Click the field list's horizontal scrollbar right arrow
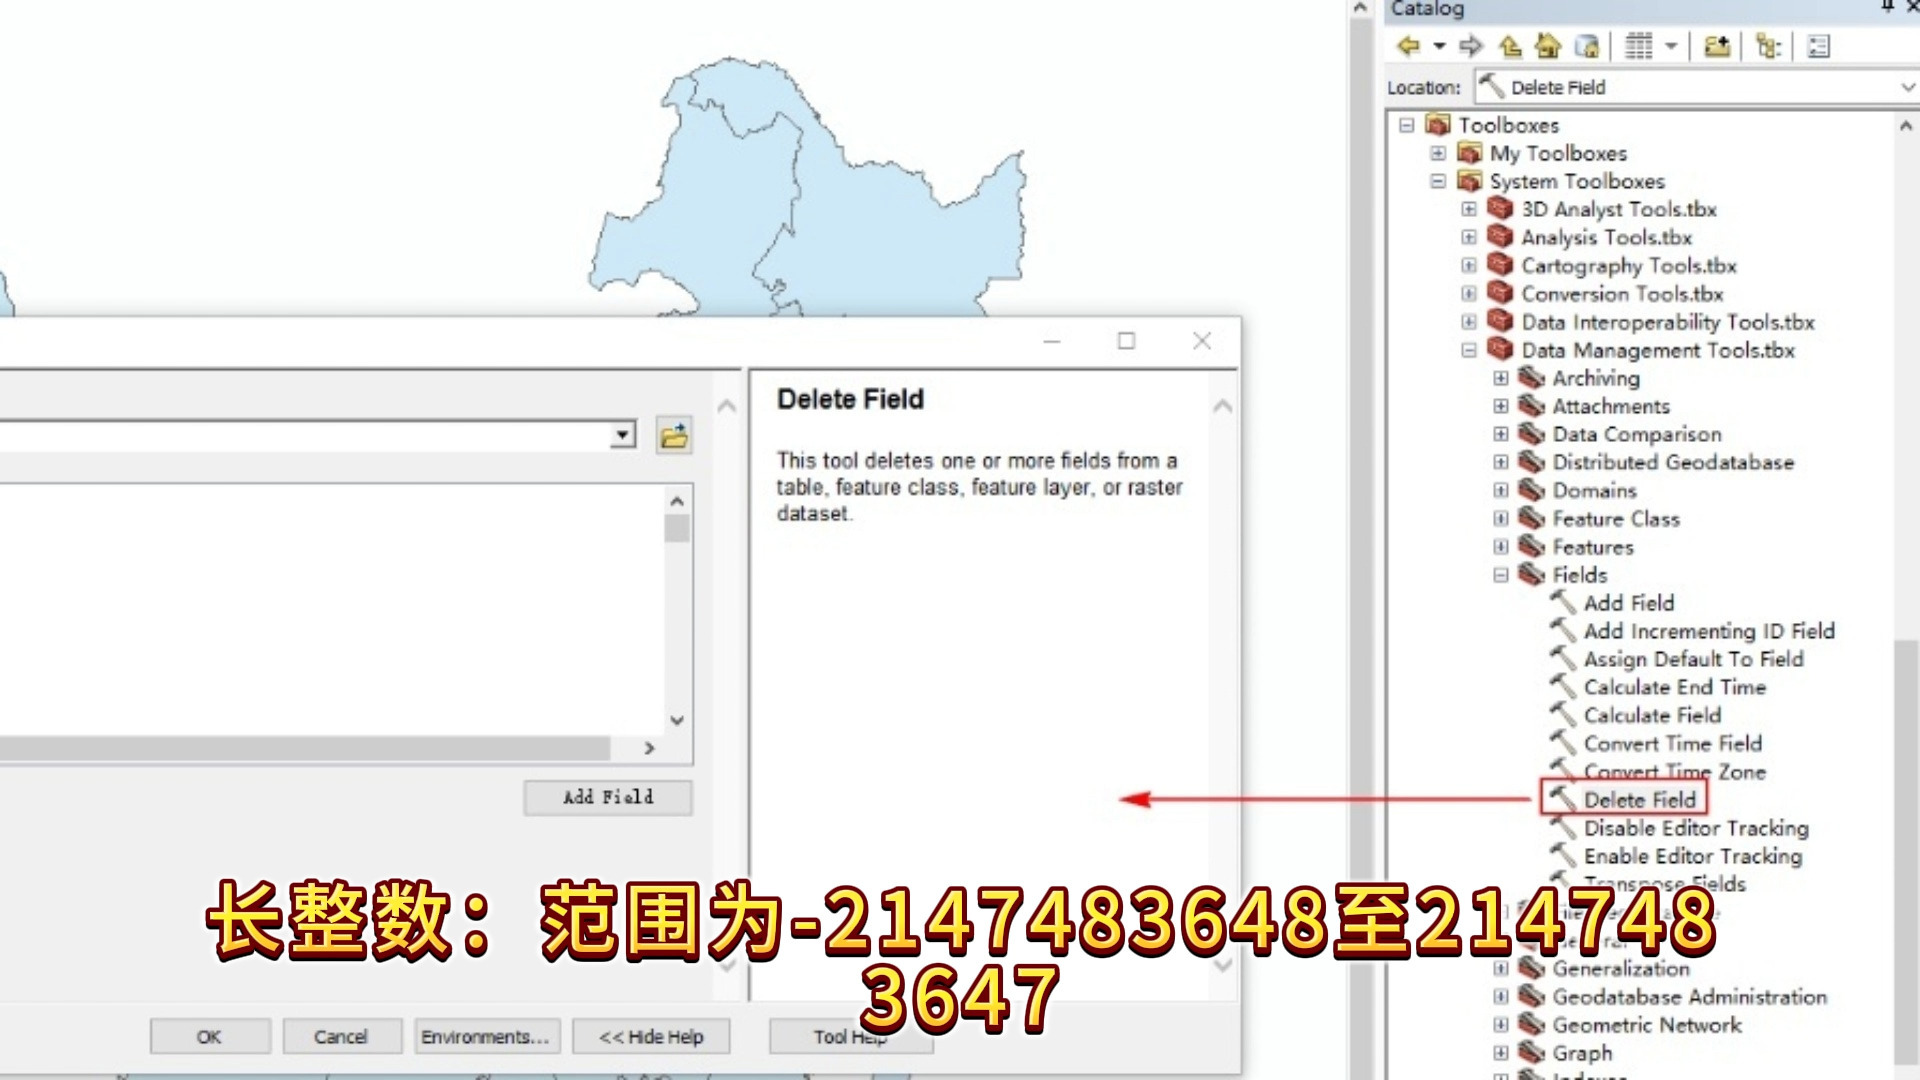This screenshot has width=1920, height=1080. click(x=650, y=748)
